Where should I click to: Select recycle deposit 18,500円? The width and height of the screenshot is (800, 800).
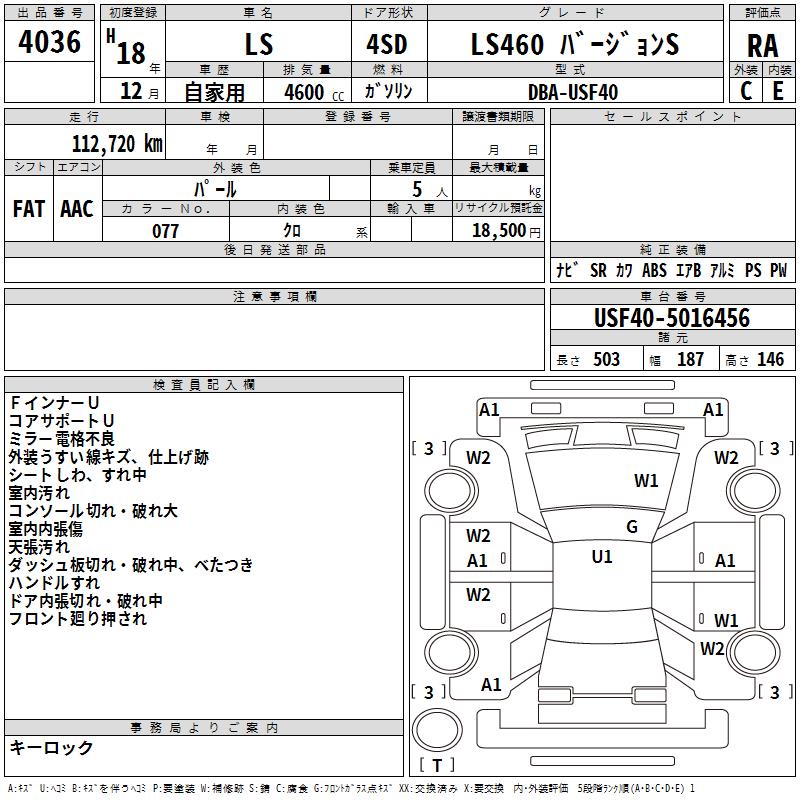tap(506, 231)
